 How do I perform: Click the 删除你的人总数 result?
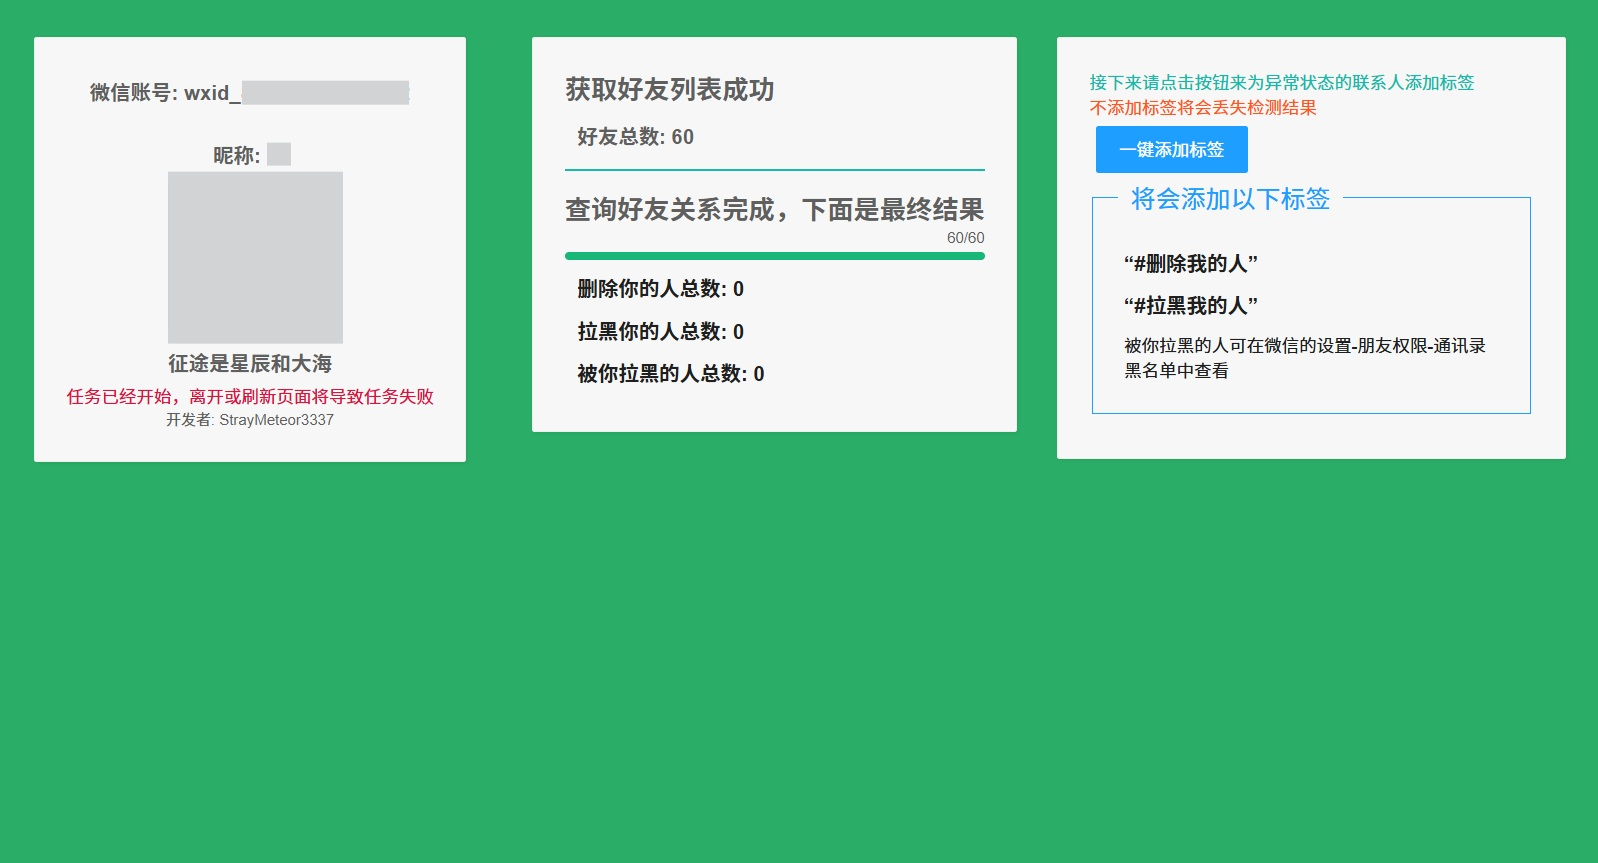pos(660,289)
